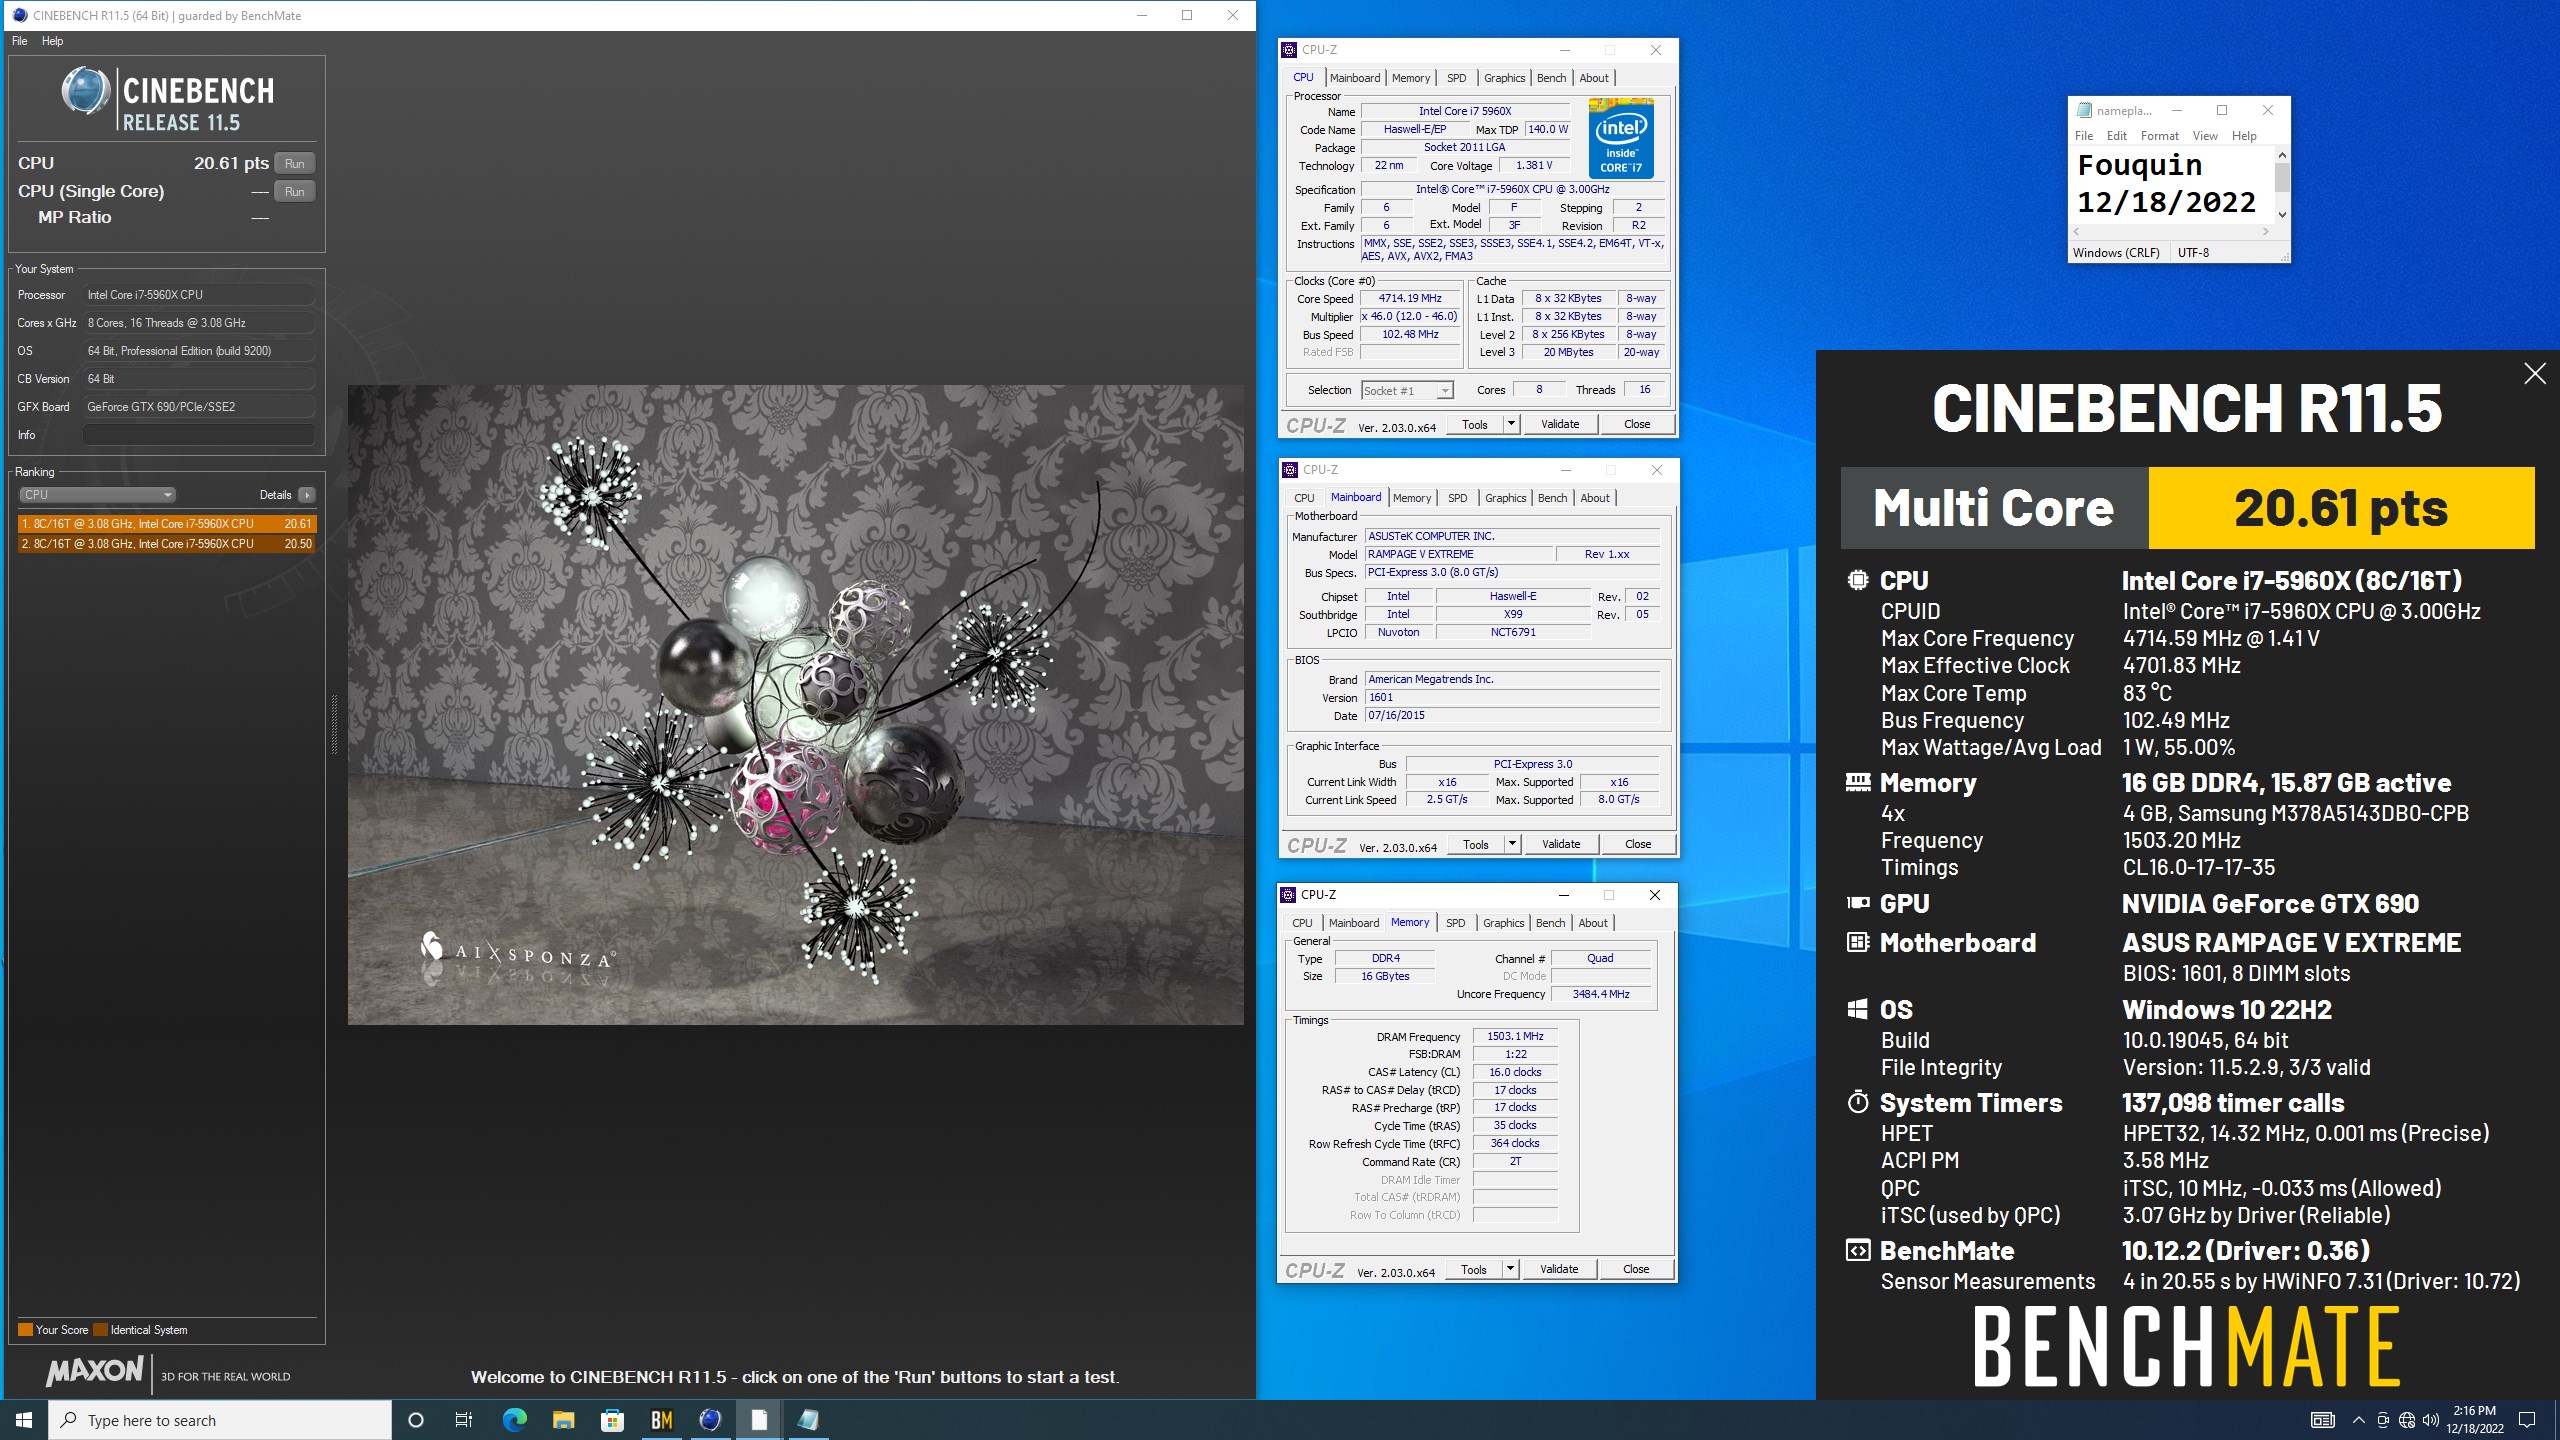Click System Timers stopwatch icon
2560x1440 pixels.
1858,1102
